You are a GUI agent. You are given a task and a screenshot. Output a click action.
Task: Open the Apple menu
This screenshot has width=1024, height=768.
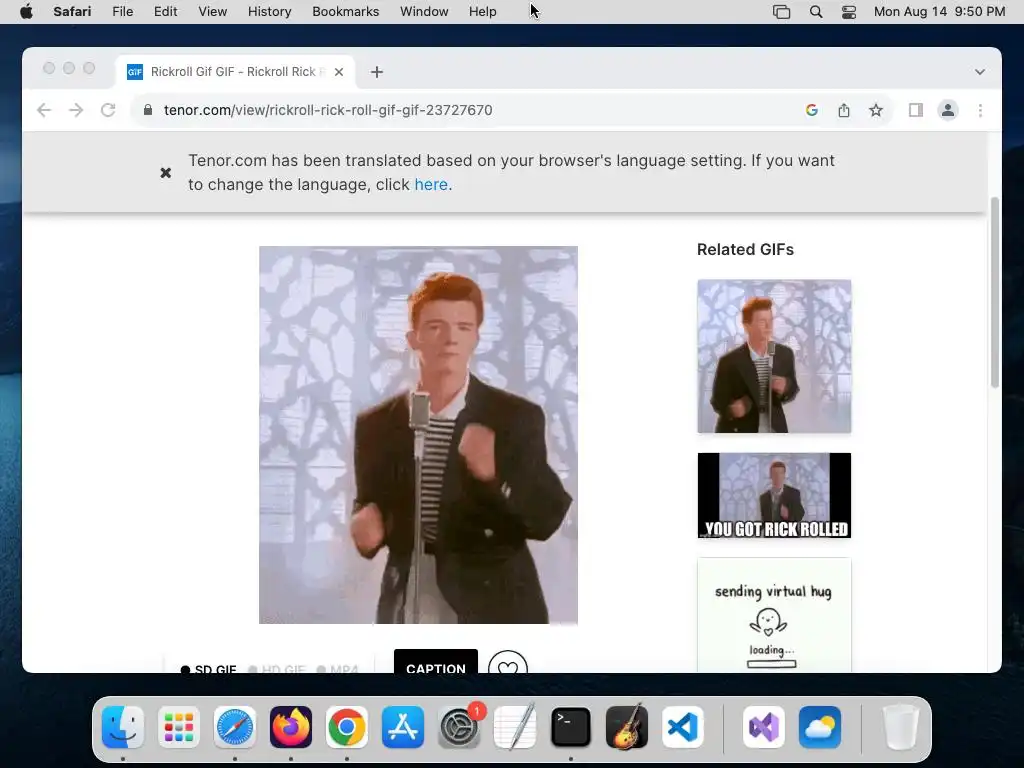click(x=26, y=12)
